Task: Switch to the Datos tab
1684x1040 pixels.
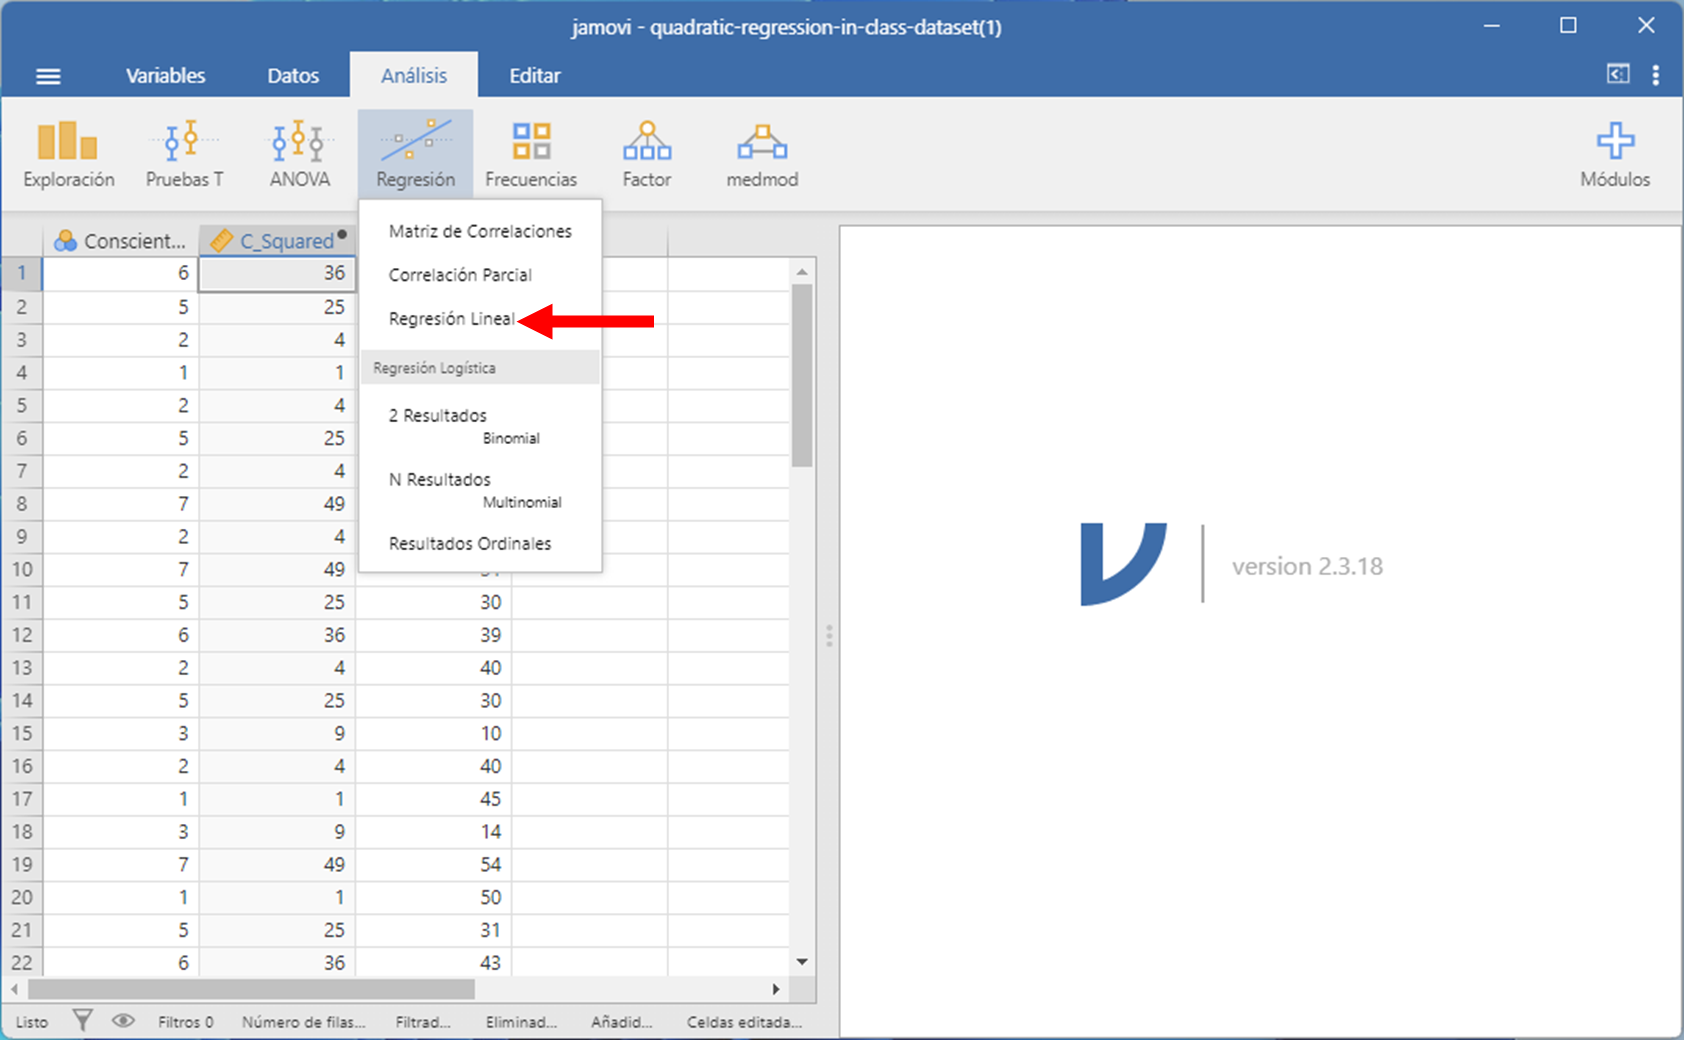Action: 293,76
